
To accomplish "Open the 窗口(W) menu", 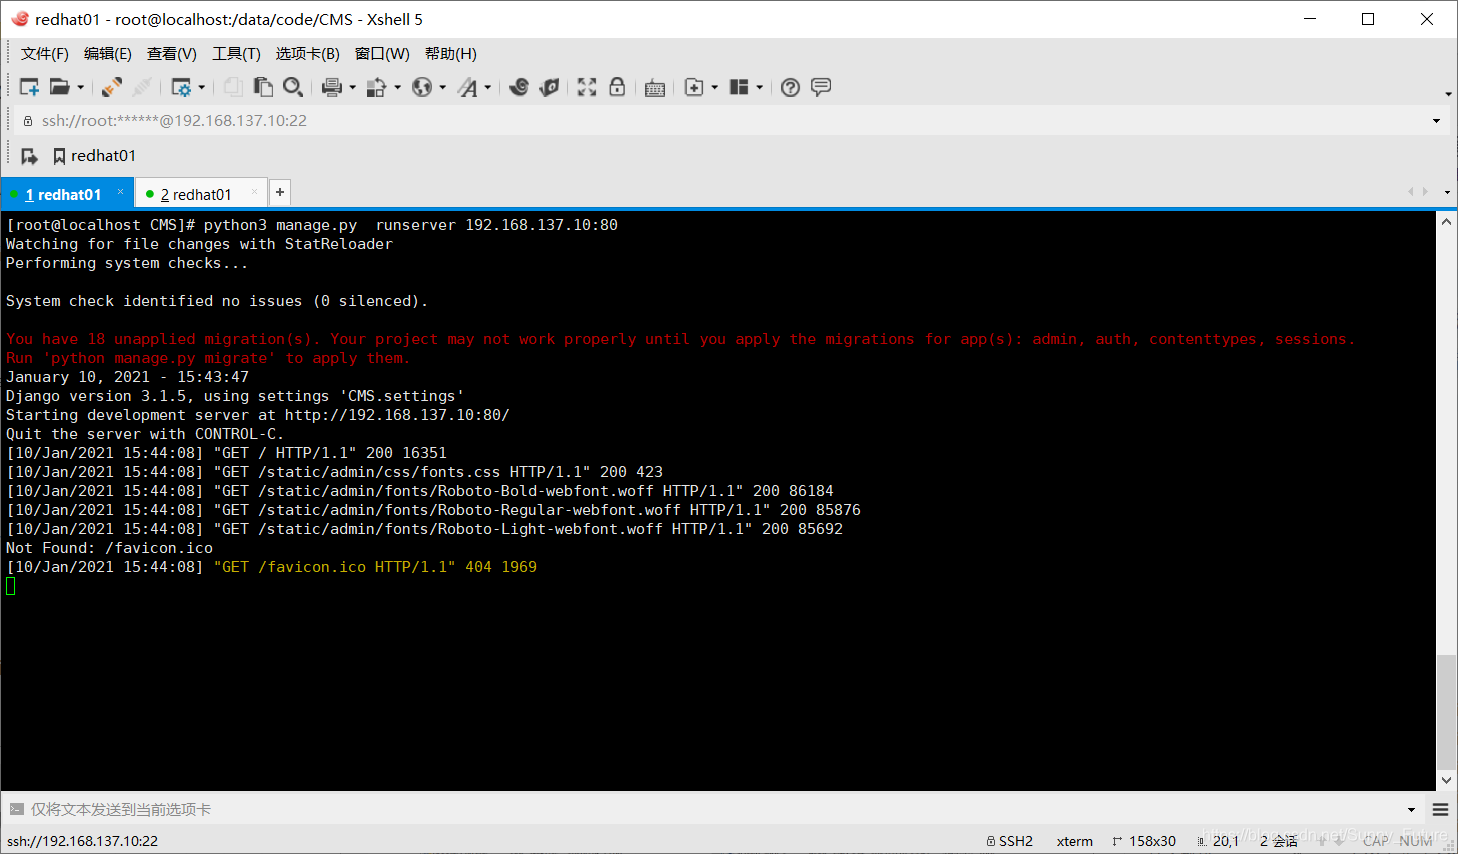I will coord(382,54).
